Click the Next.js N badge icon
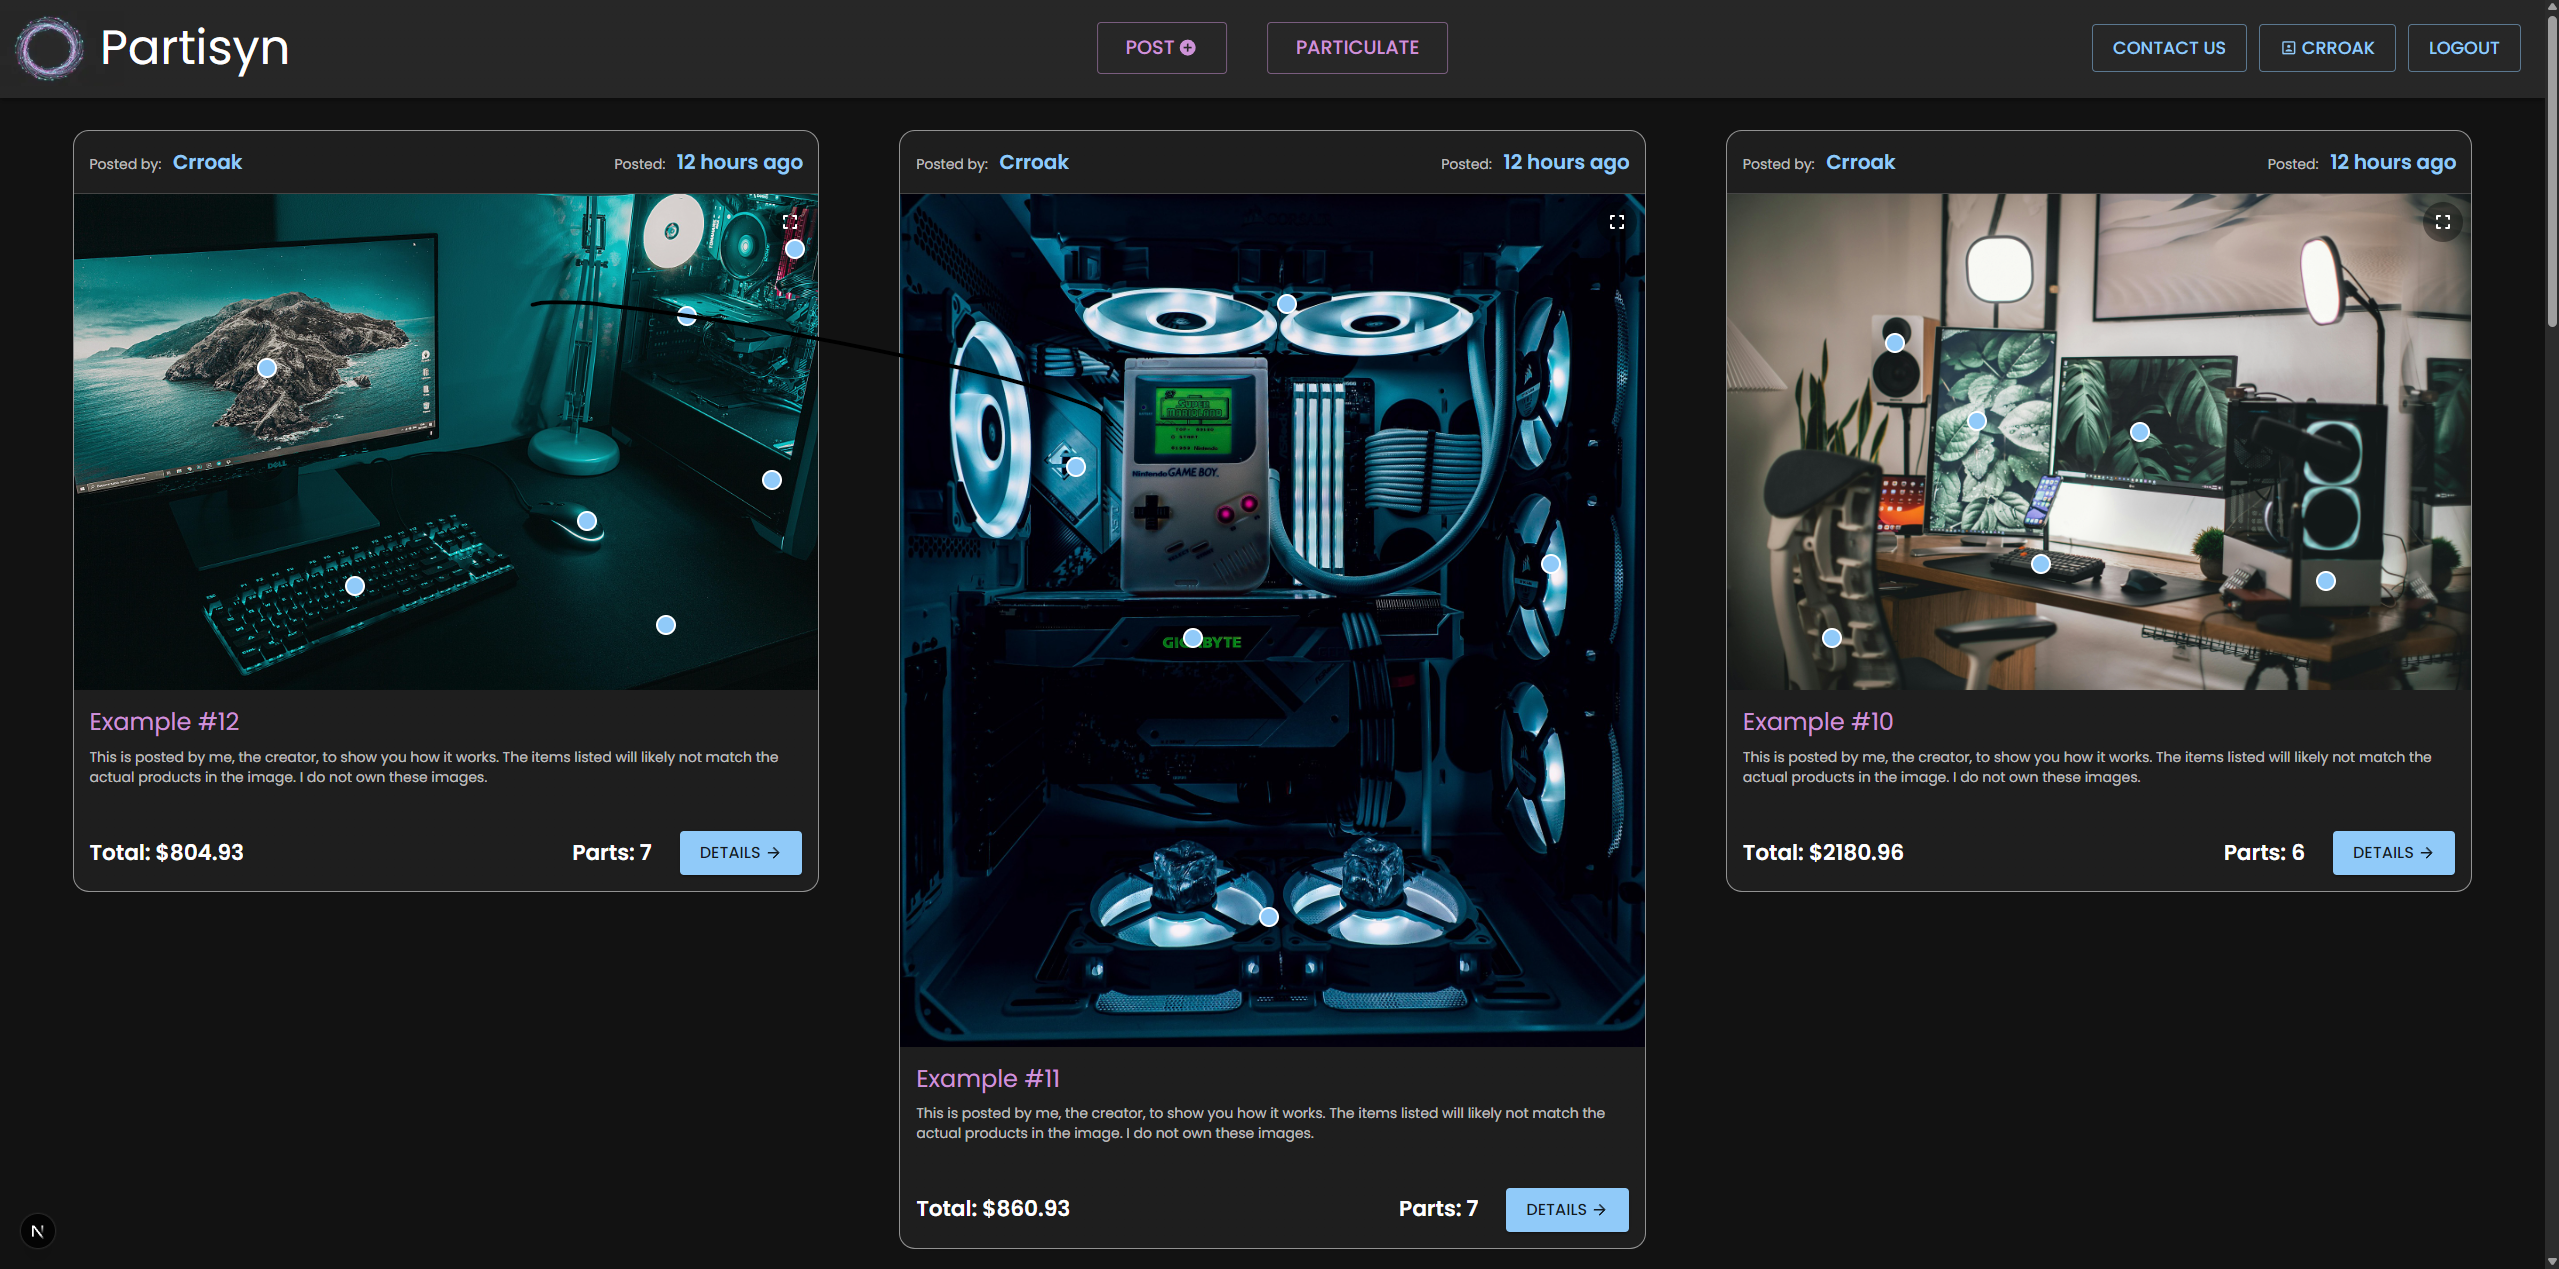The height and width of the screenshot is (1269, 2559). pyautogui.click(x=38, y=1231)
